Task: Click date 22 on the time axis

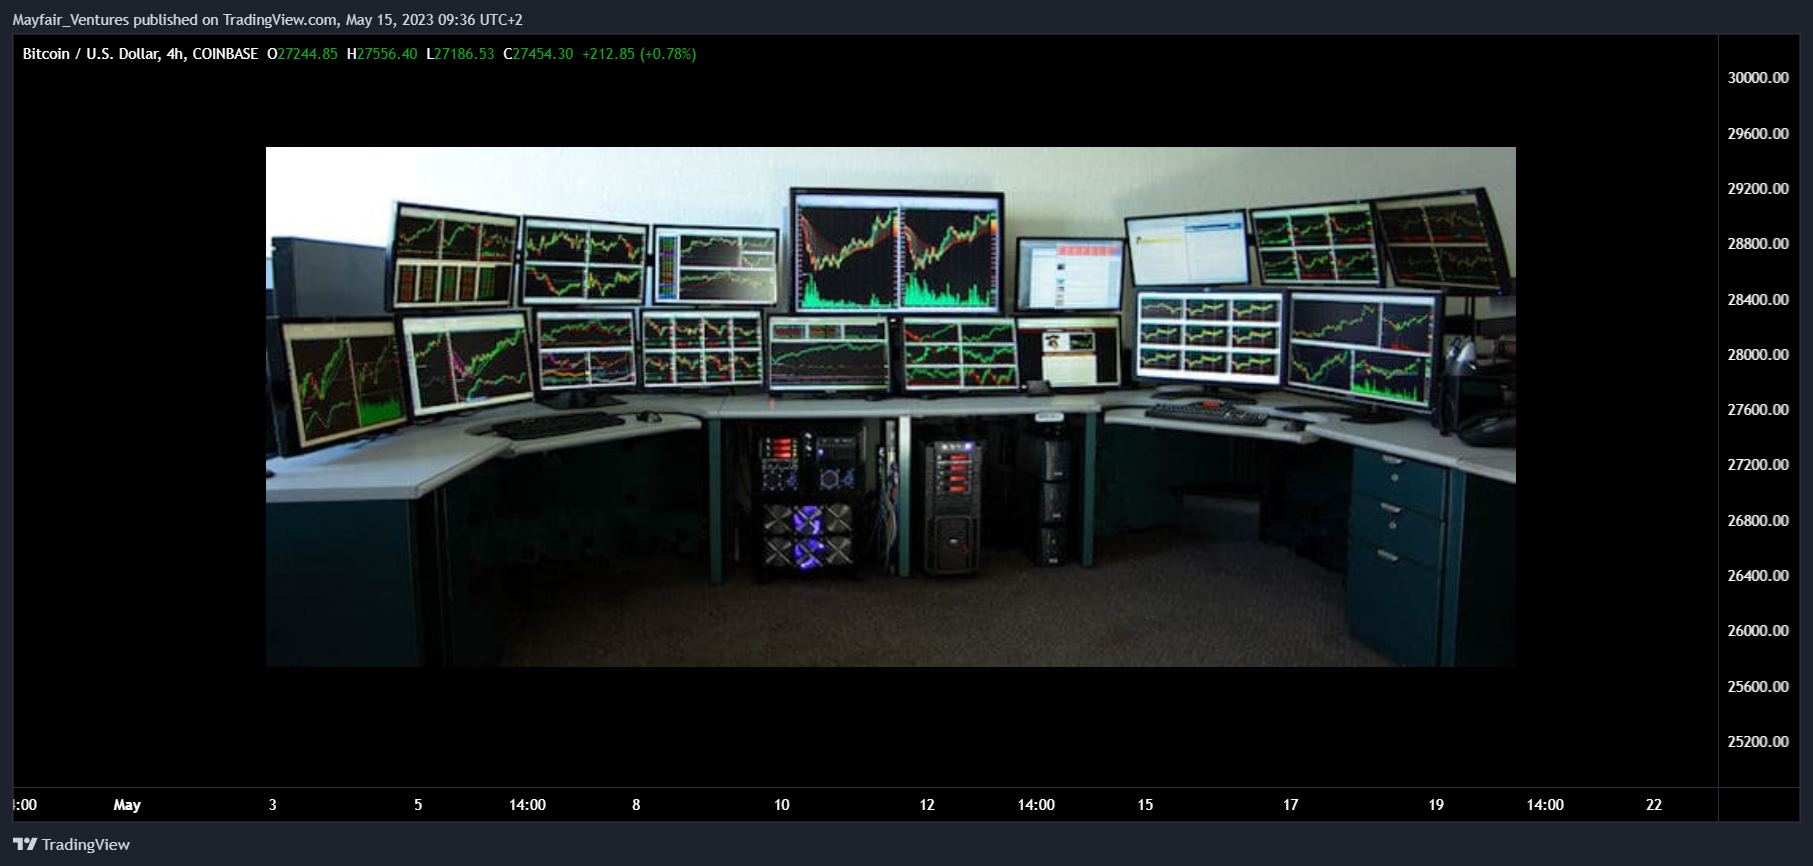Action: coord(1654,805)
